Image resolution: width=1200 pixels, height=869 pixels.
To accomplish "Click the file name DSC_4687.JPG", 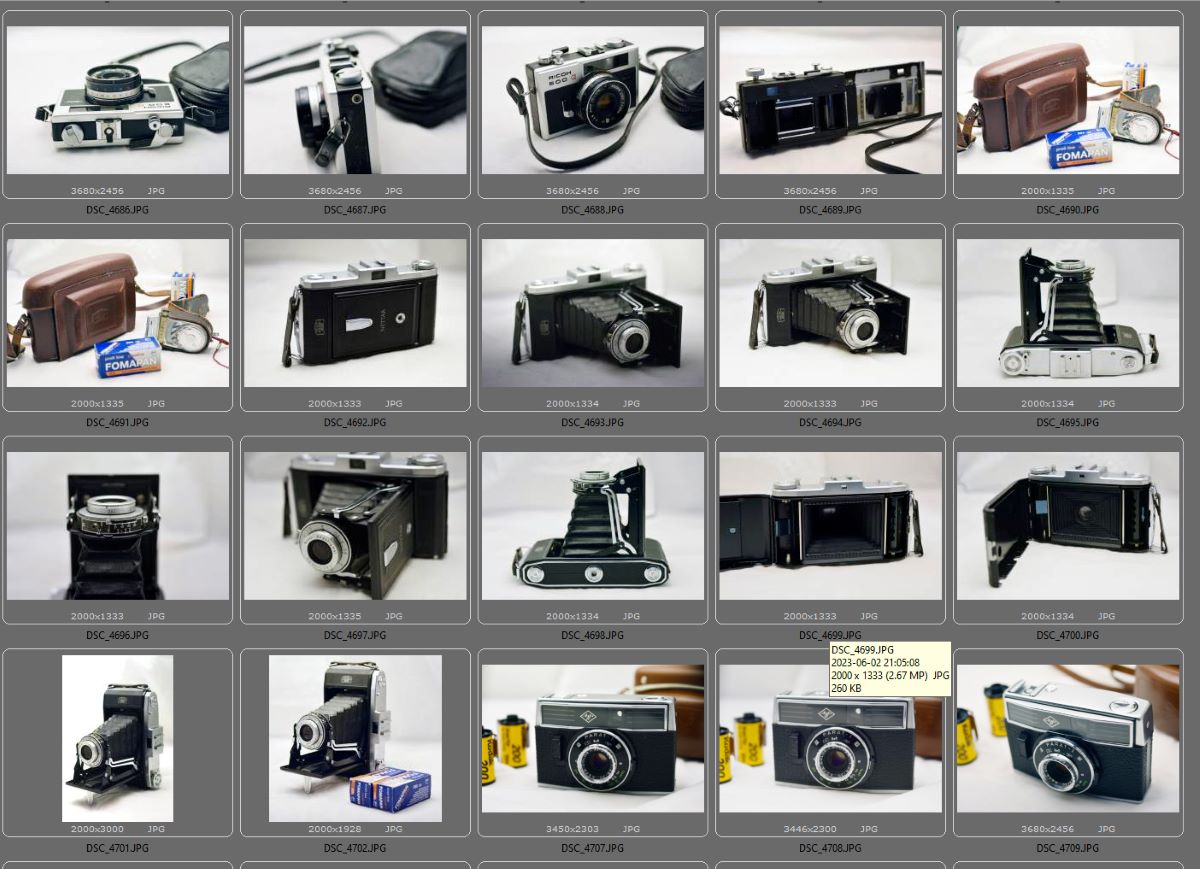I will pyautogui.click(x=355, y=210).
